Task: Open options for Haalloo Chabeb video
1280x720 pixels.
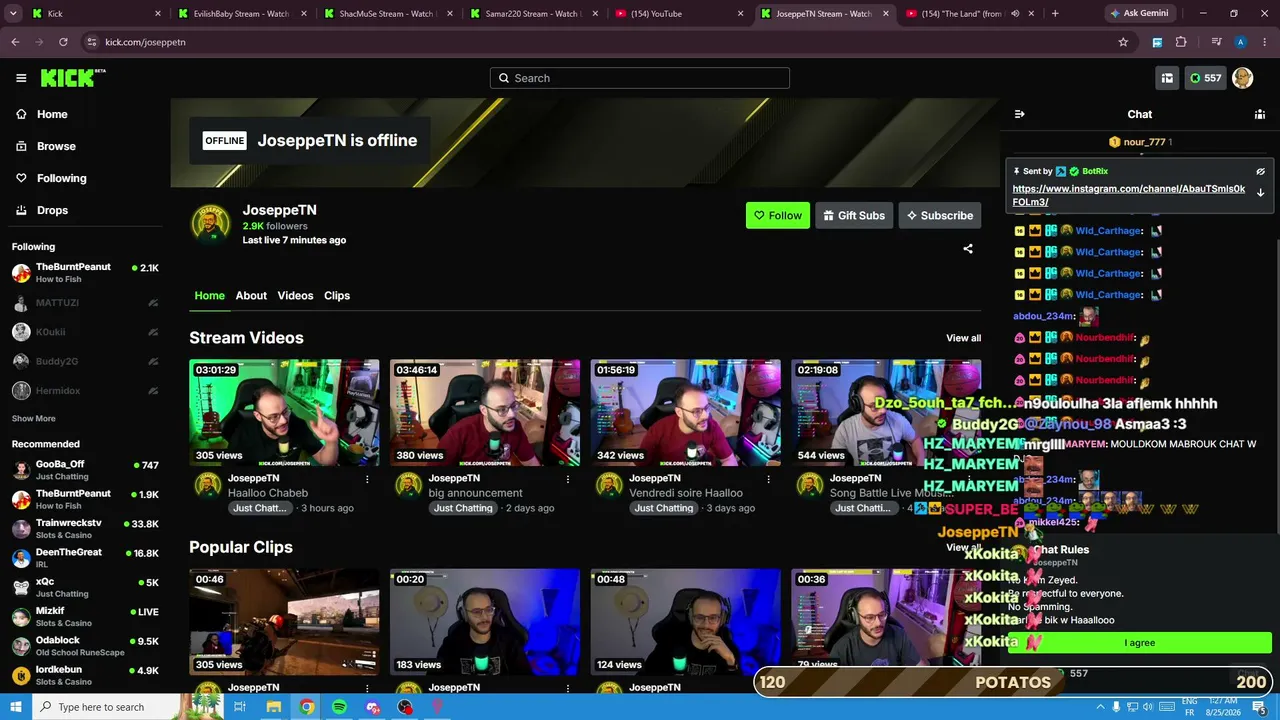Action: tap(367, 480)
